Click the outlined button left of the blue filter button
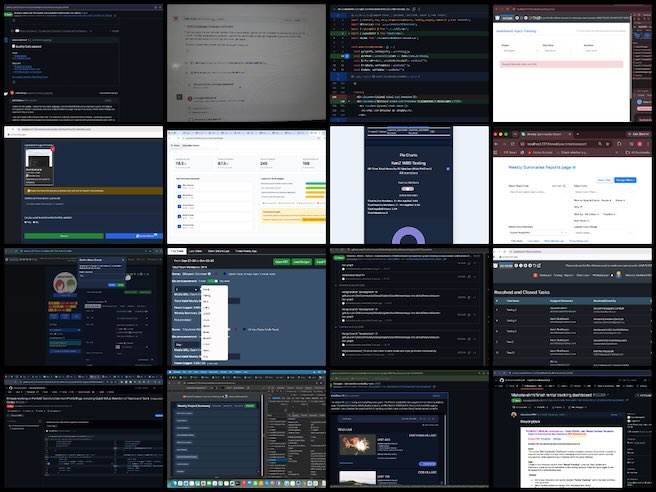 click(x=604, y=180)
